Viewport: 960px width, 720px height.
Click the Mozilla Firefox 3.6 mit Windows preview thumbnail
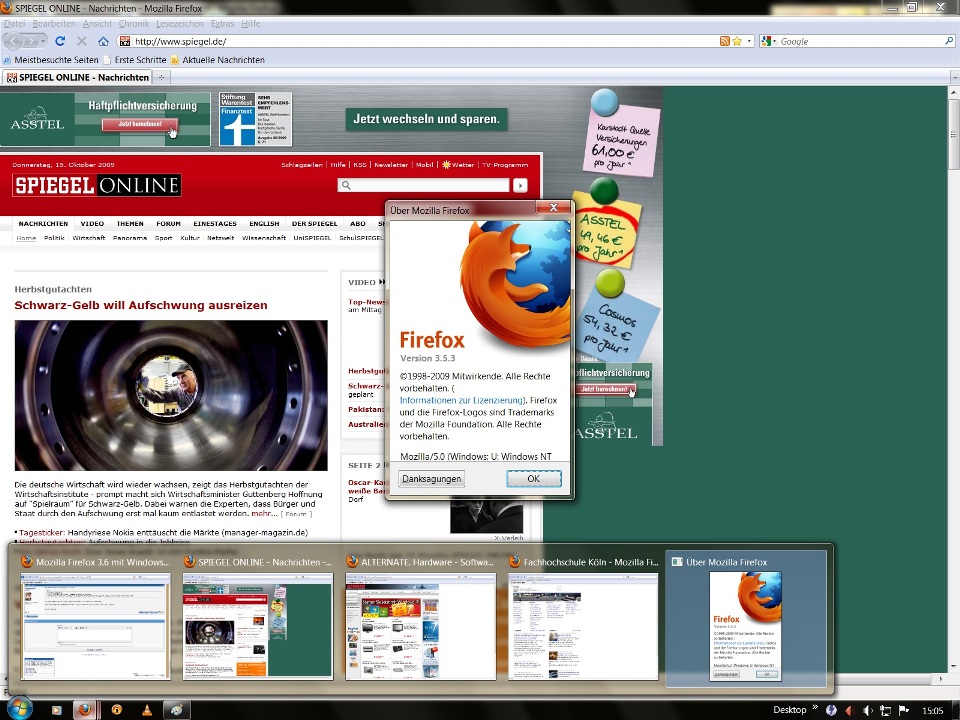click(x=96, y=626)
